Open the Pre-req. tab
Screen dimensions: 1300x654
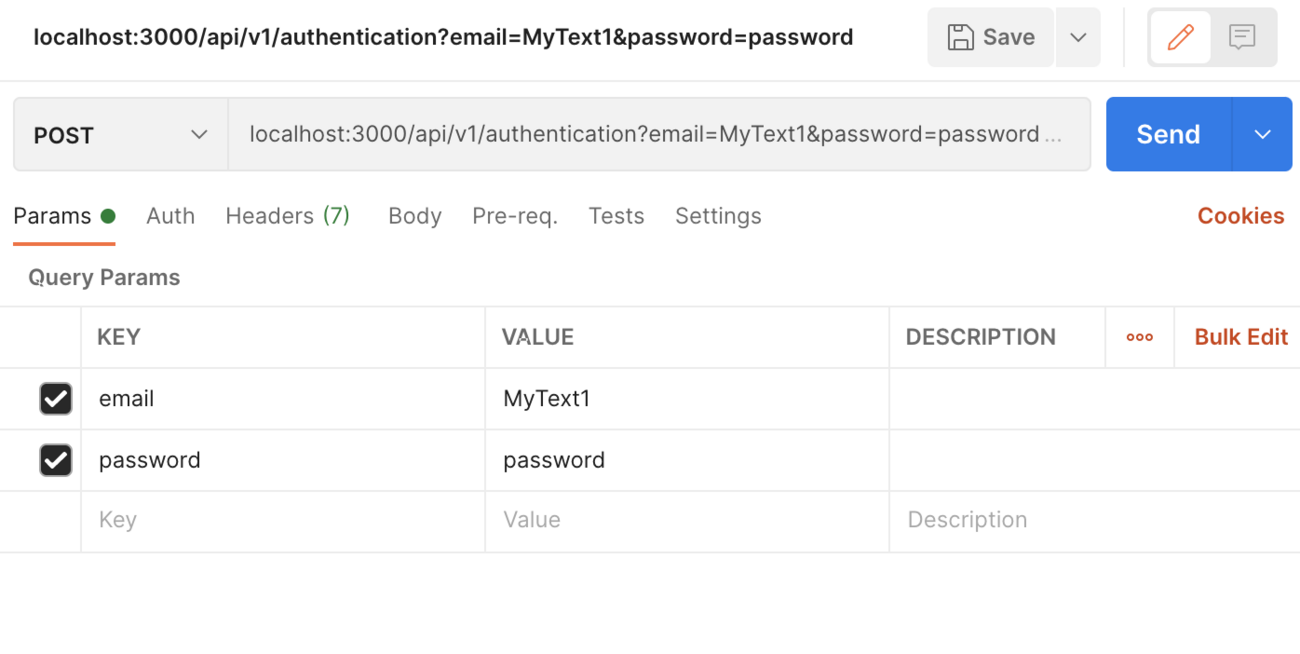515,216
